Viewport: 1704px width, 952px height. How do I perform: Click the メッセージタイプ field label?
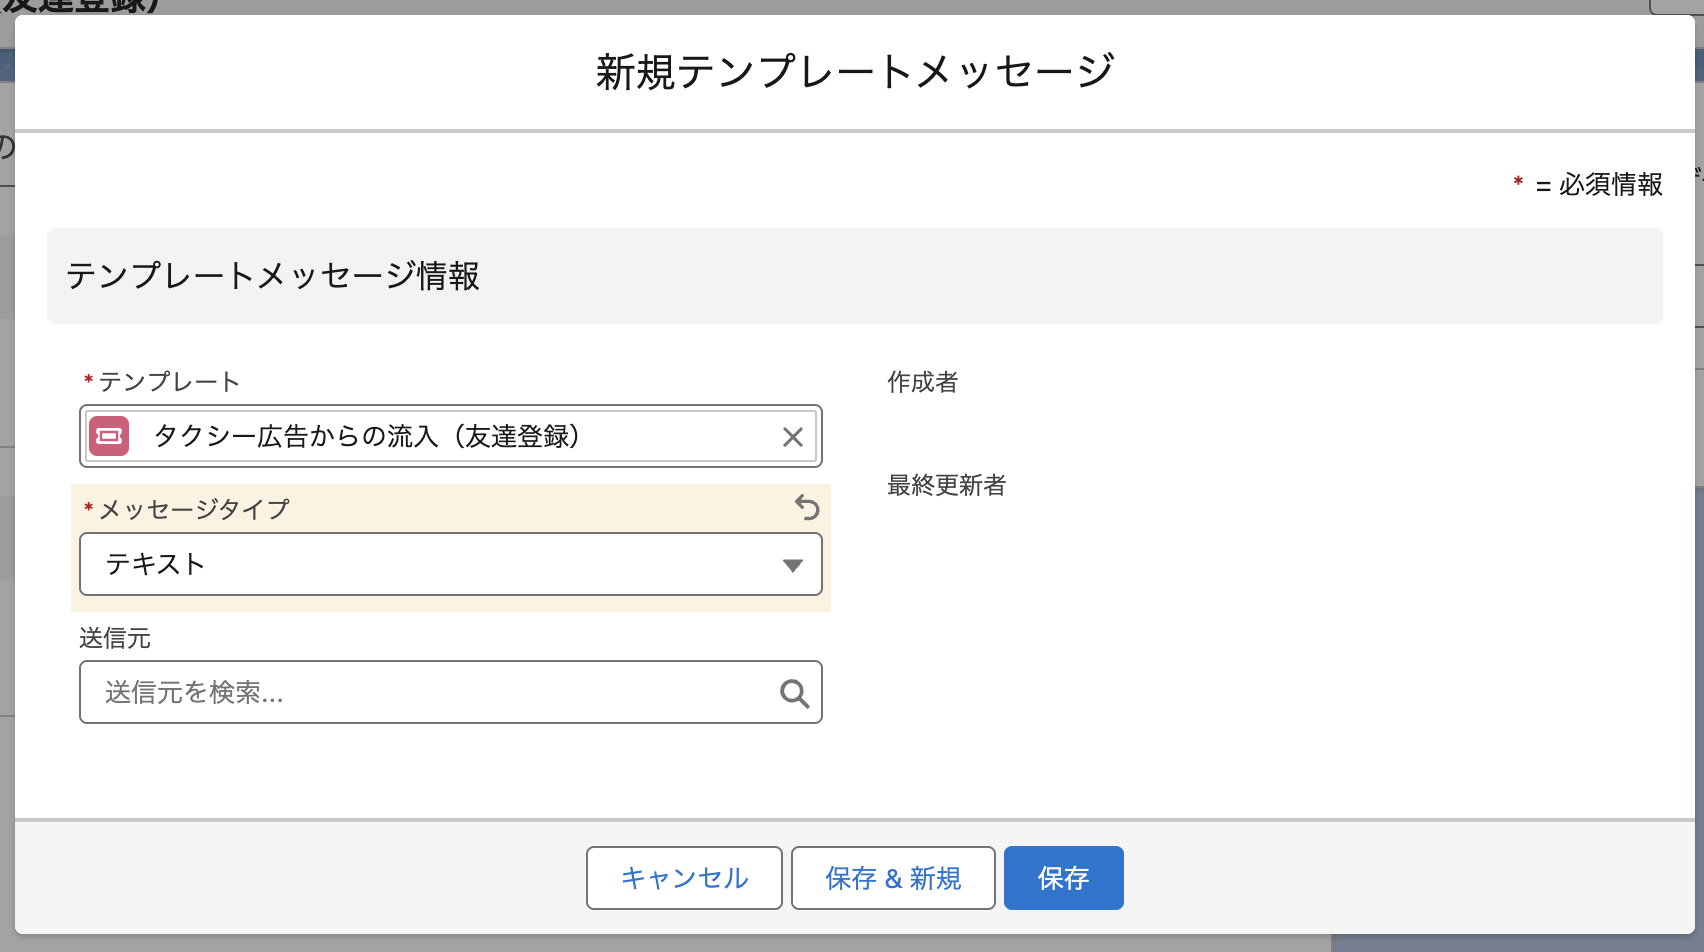click(193, 509)
